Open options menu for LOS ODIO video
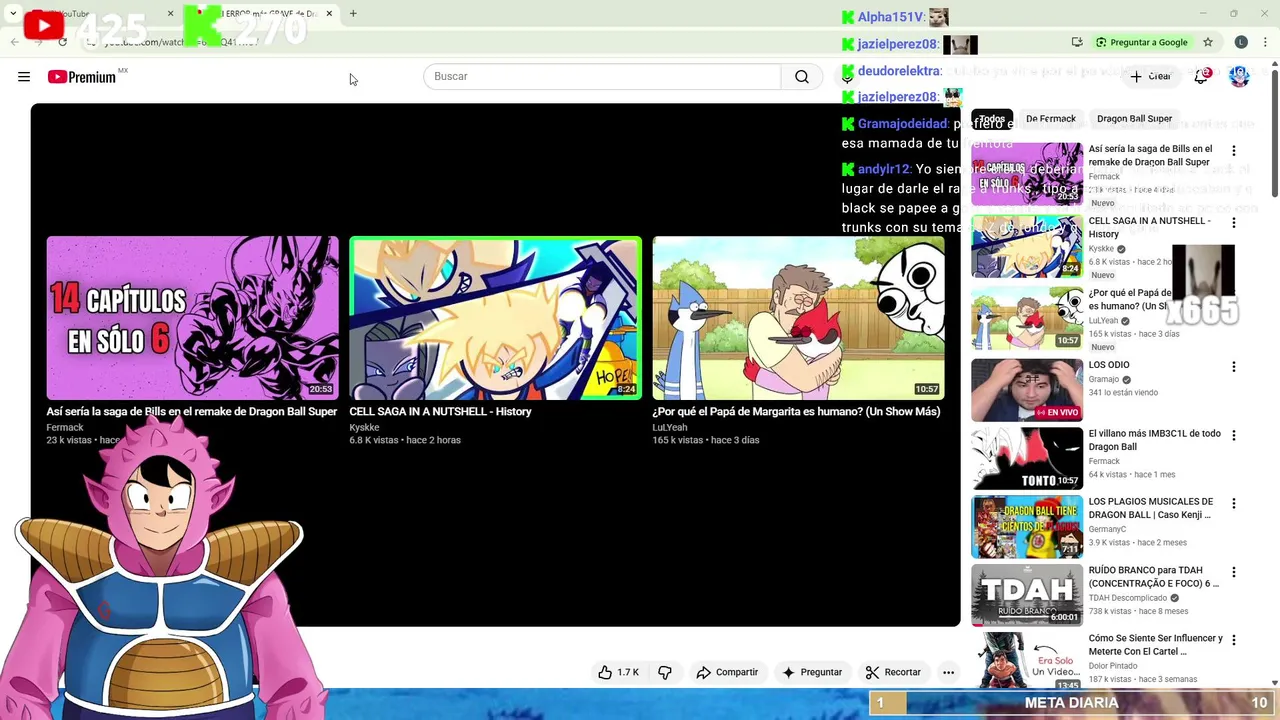This screenshot has height=720, width=1280. [x=1233, y=367]
